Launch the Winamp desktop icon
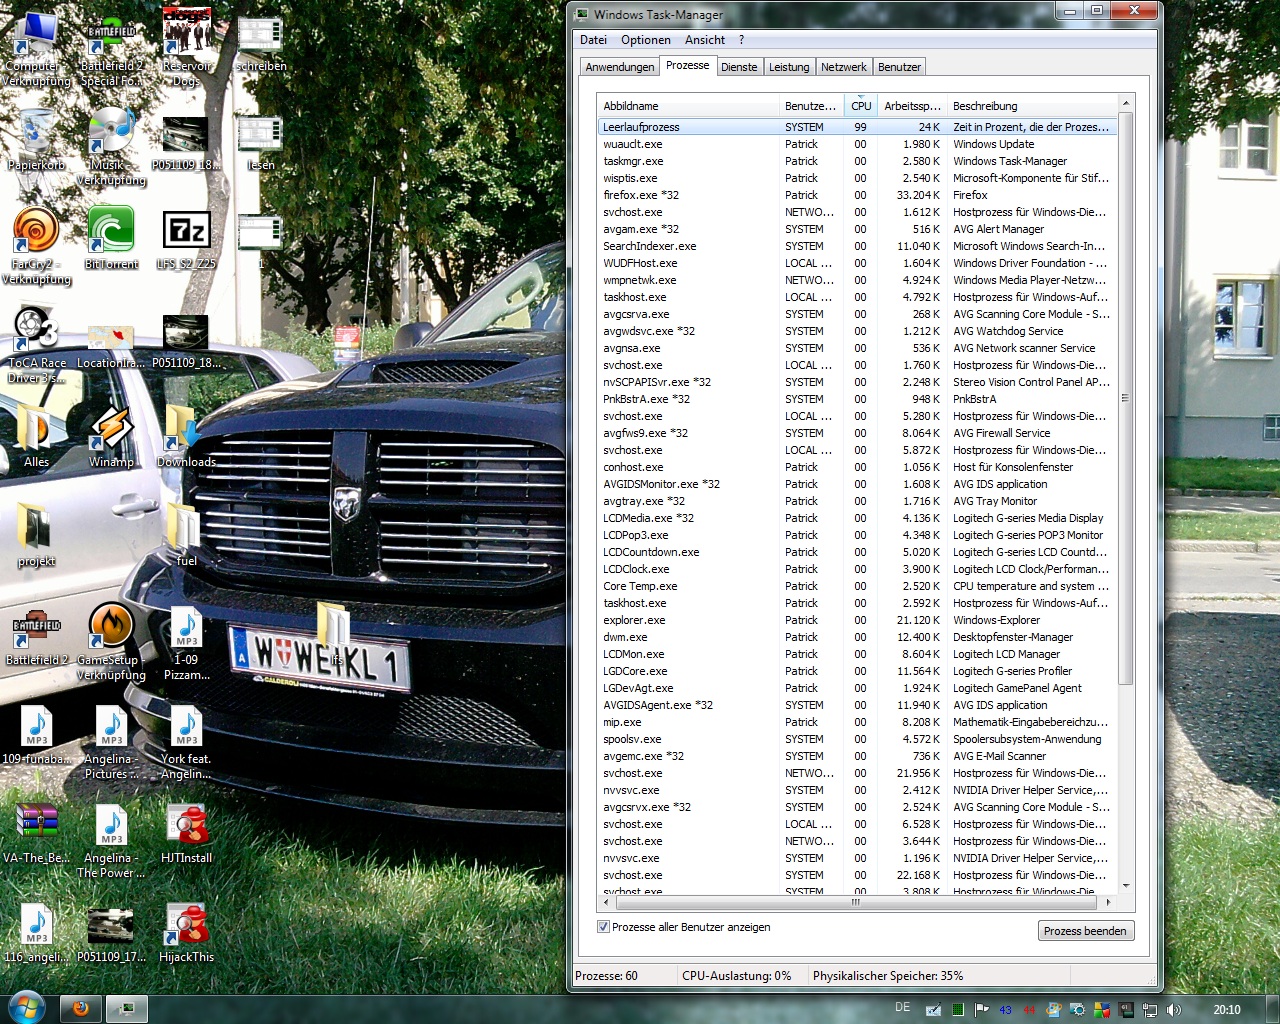 tap(111, 437)
